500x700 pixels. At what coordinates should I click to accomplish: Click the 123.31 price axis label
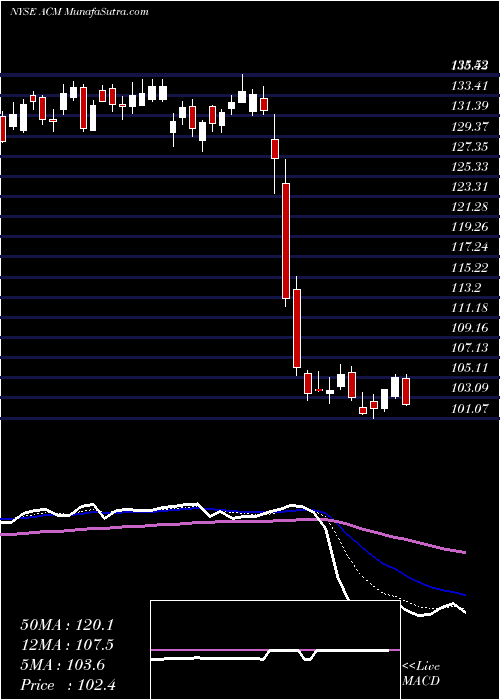(470, 187)
